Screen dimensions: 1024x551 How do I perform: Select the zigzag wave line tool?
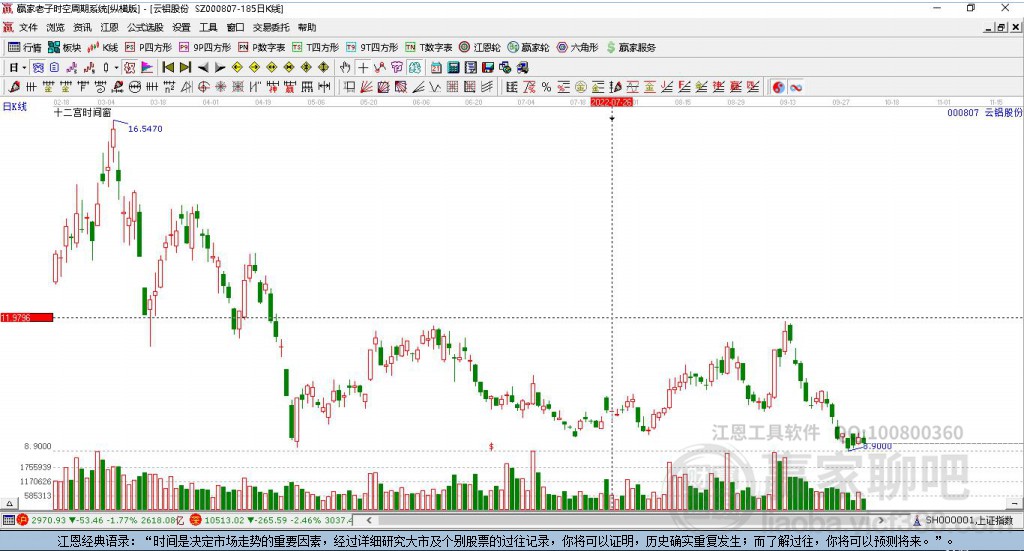pos(434,87)
